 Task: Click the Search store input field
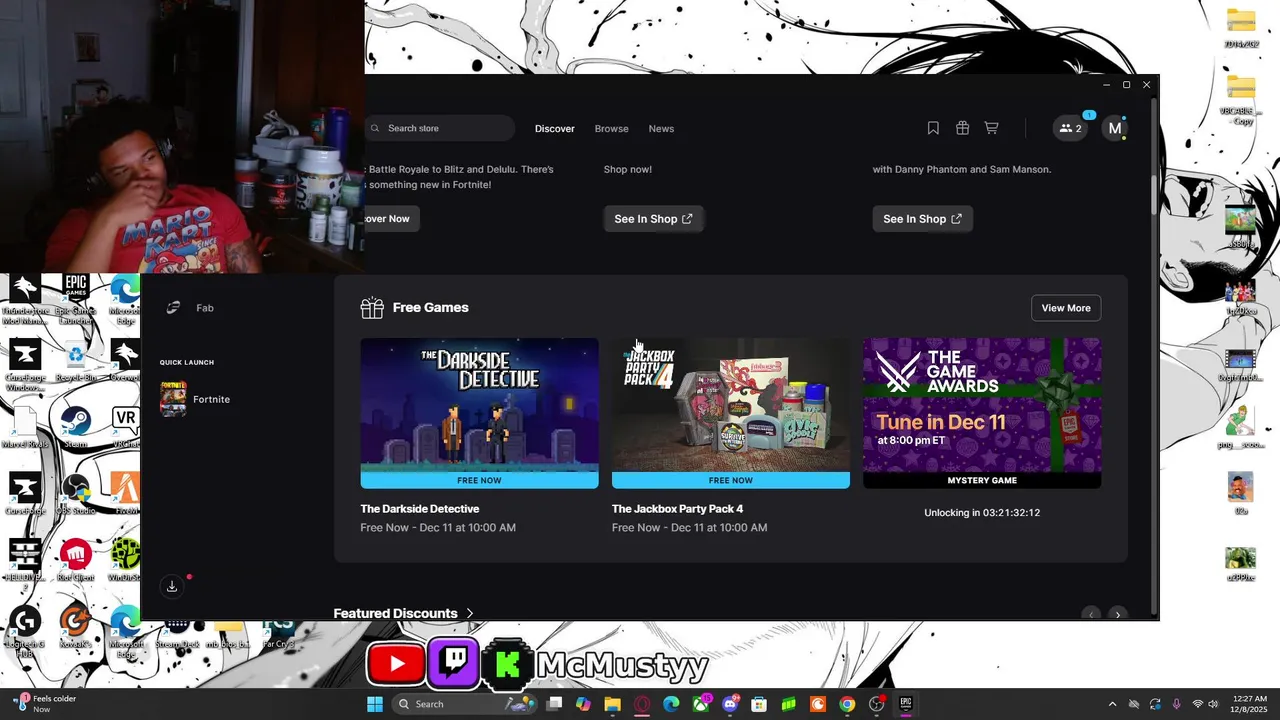[440, 128]
